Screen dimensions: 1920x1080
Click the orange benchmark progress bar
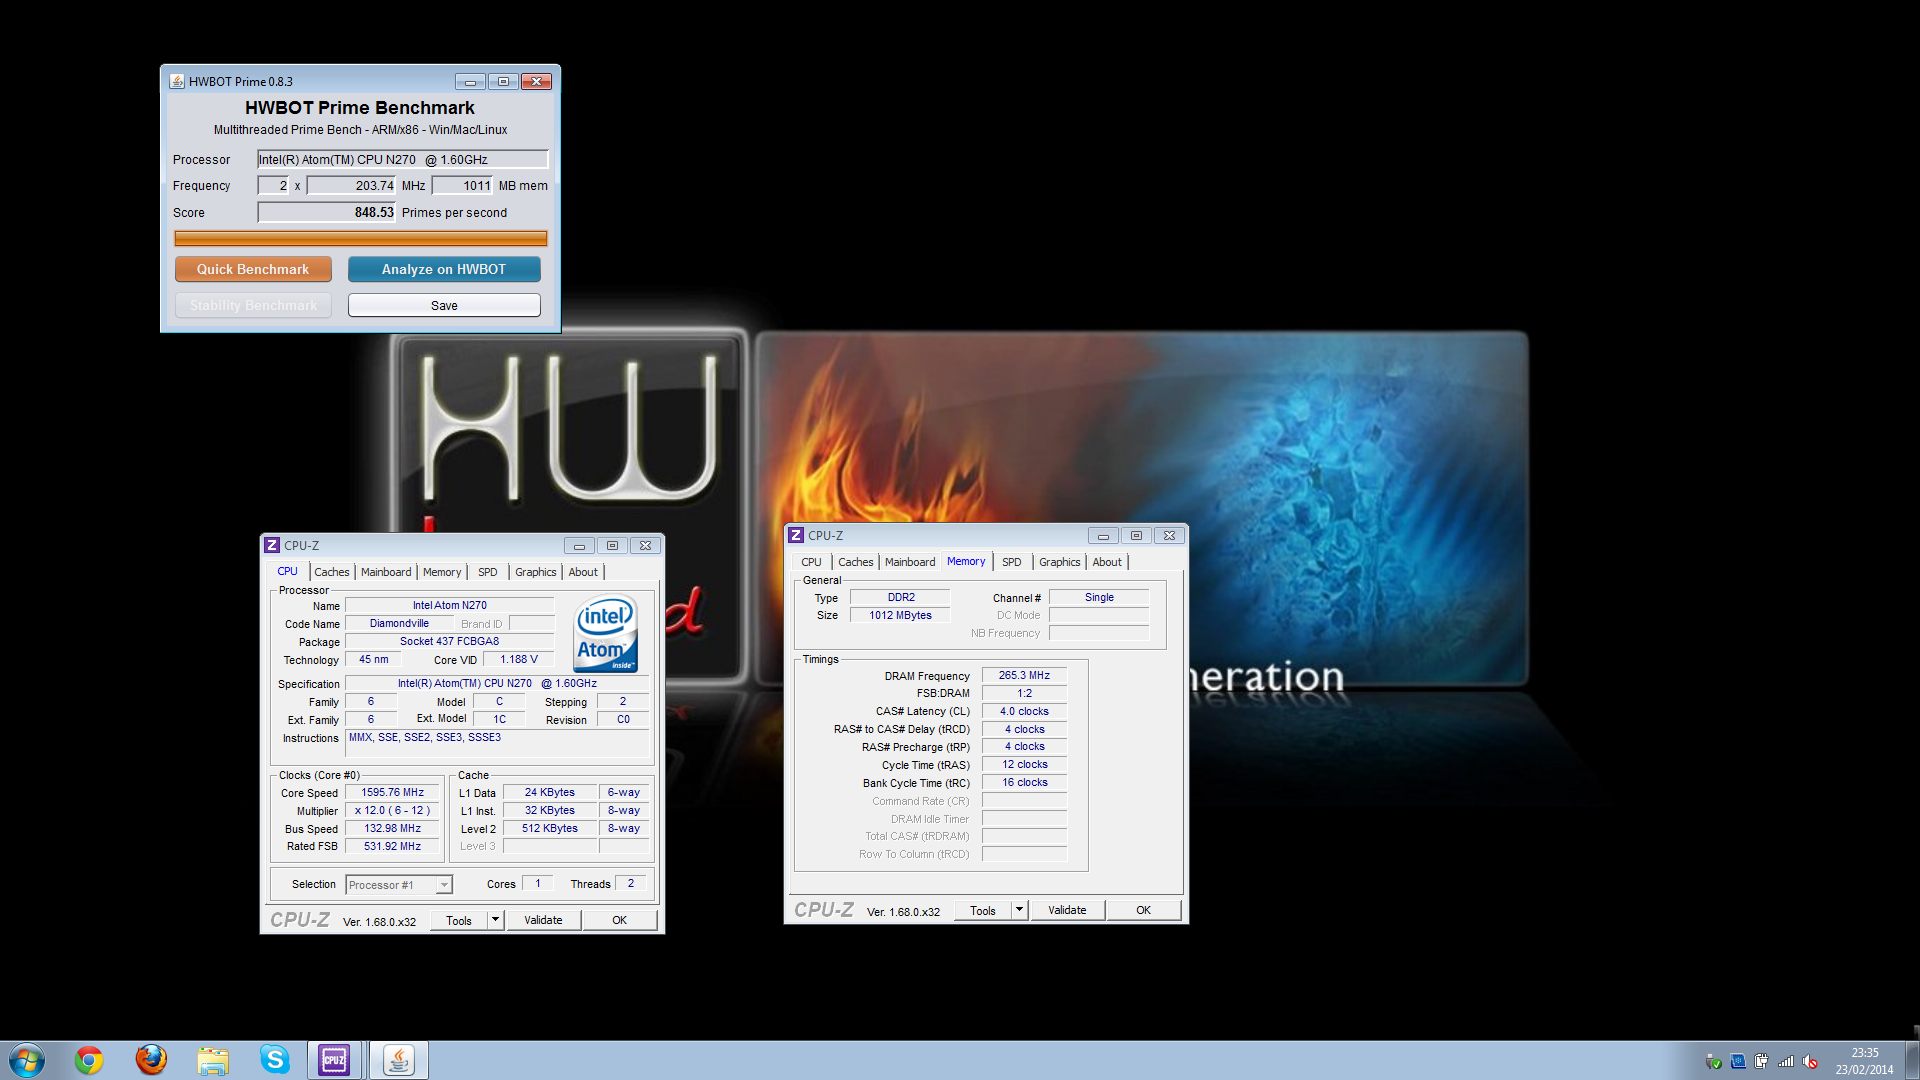[360, 238]
